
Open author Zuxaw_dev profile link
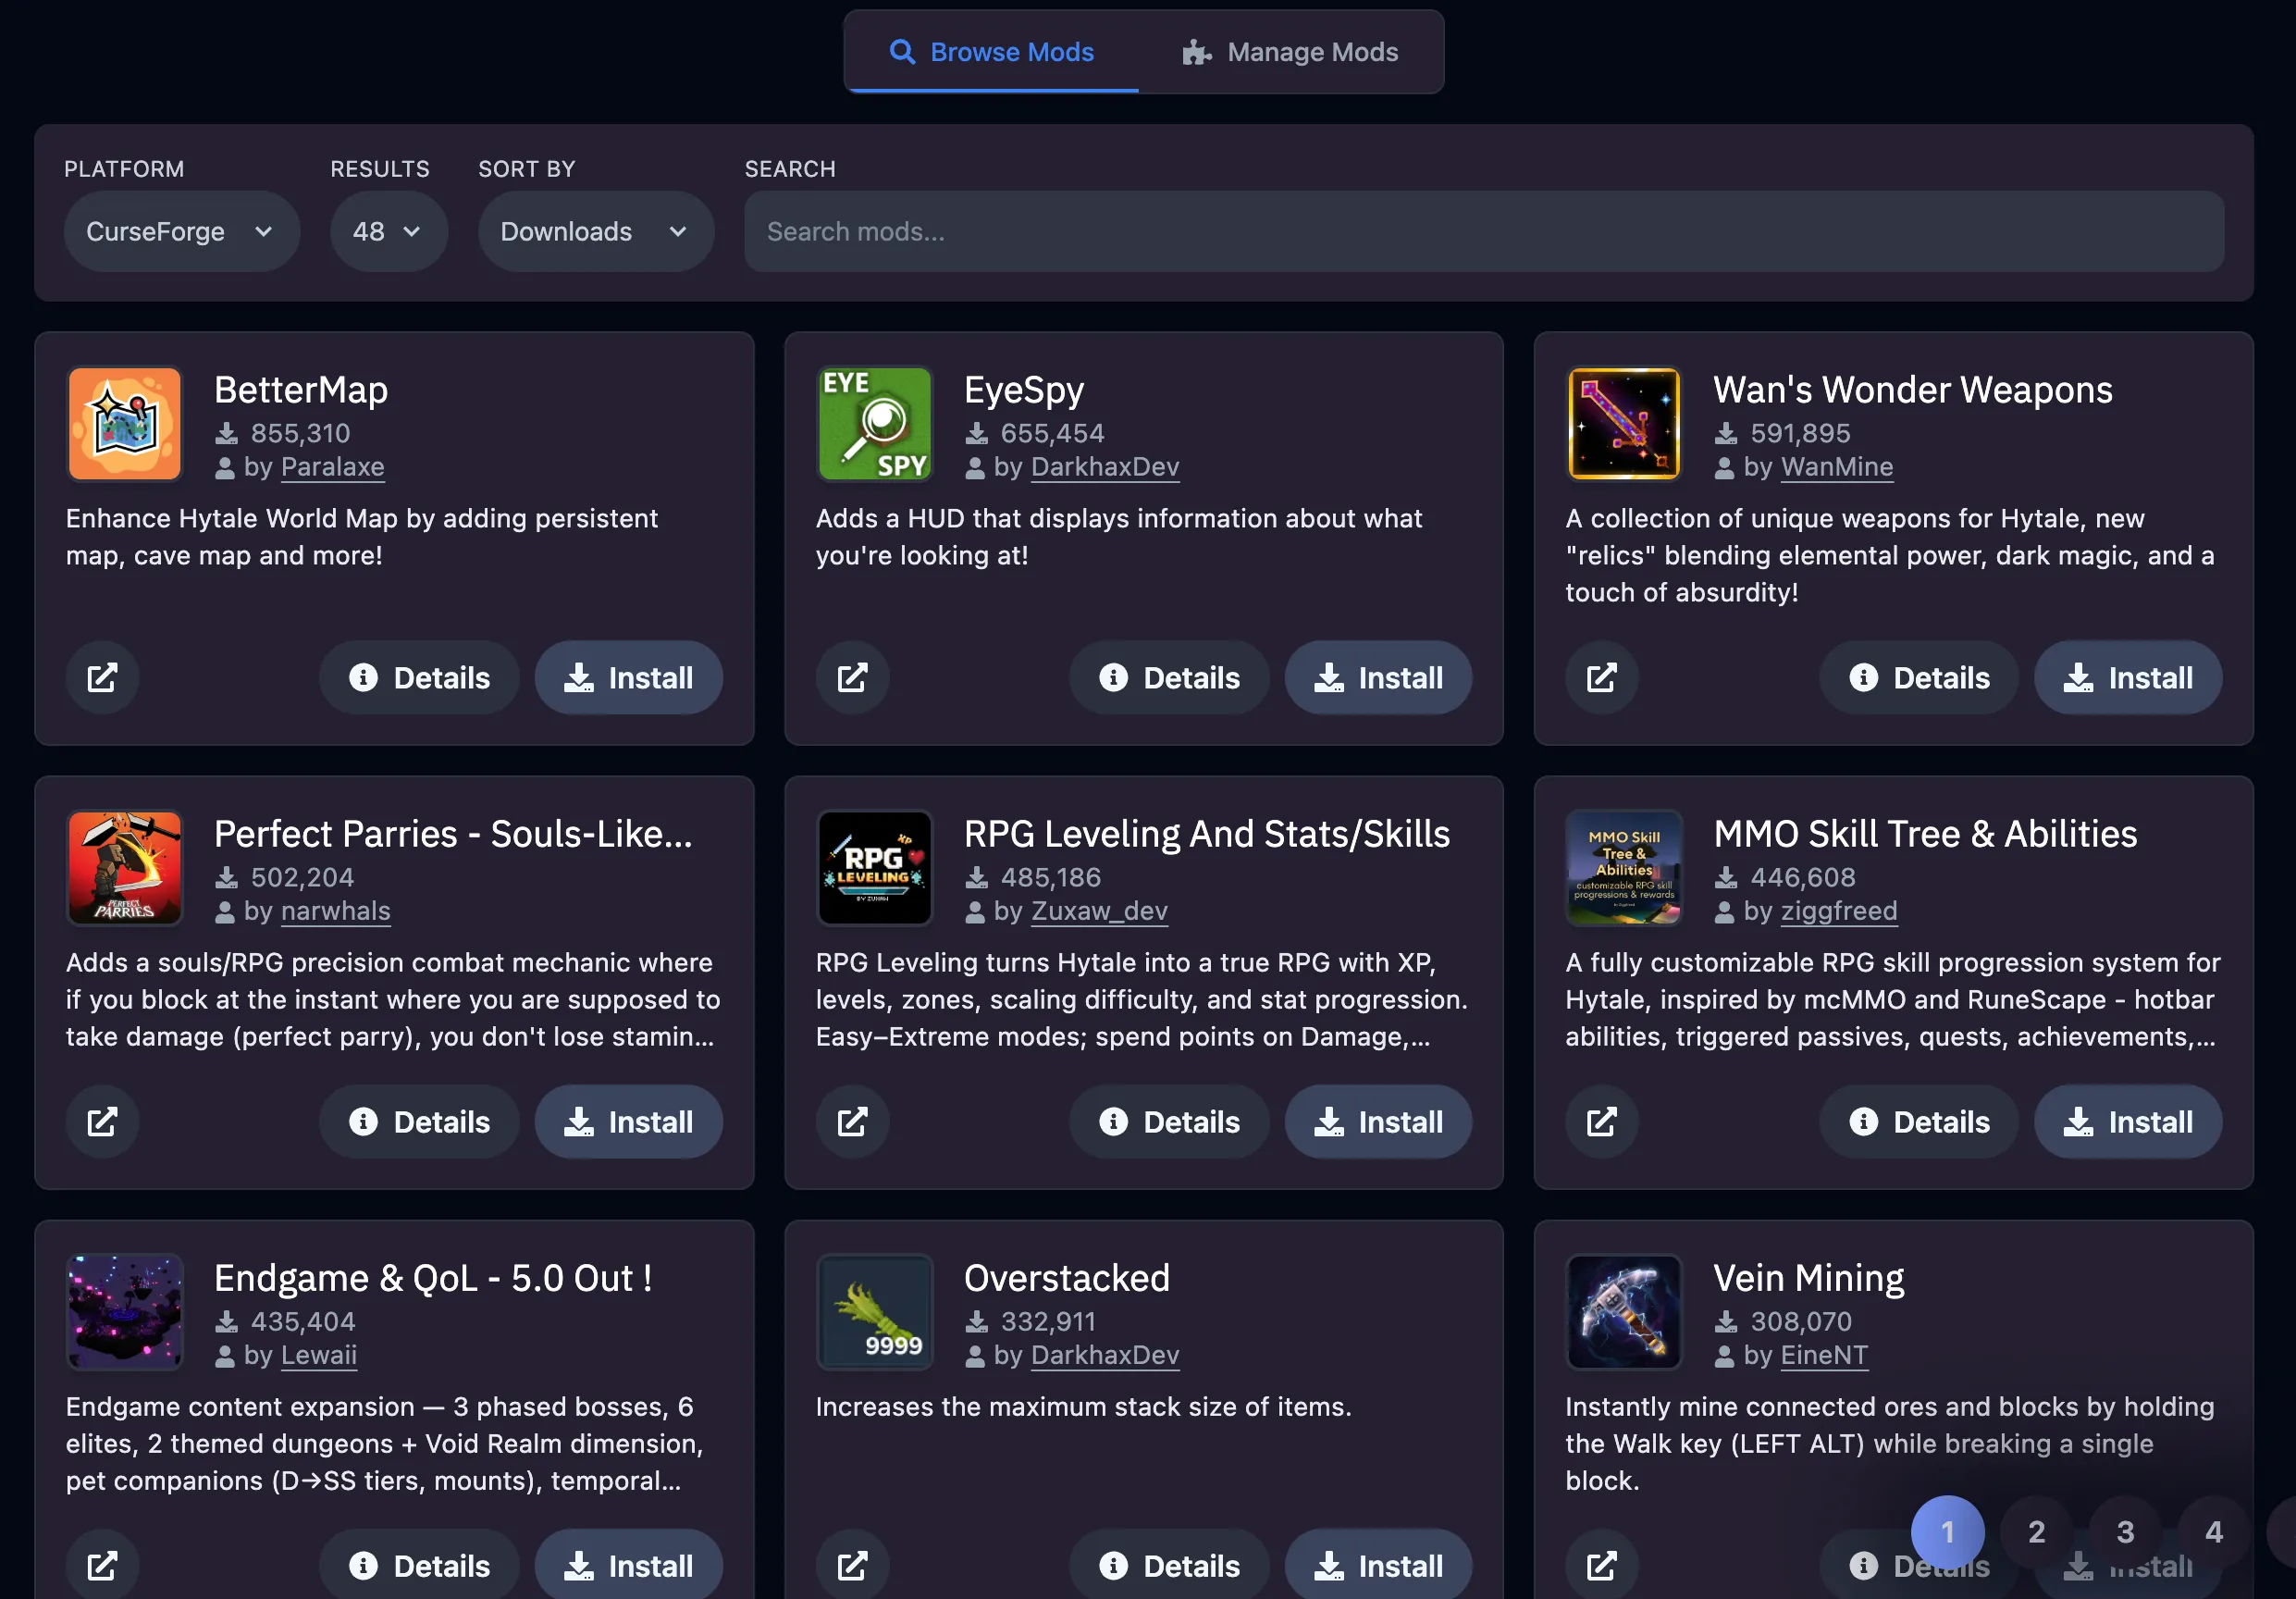[1099, 911]
